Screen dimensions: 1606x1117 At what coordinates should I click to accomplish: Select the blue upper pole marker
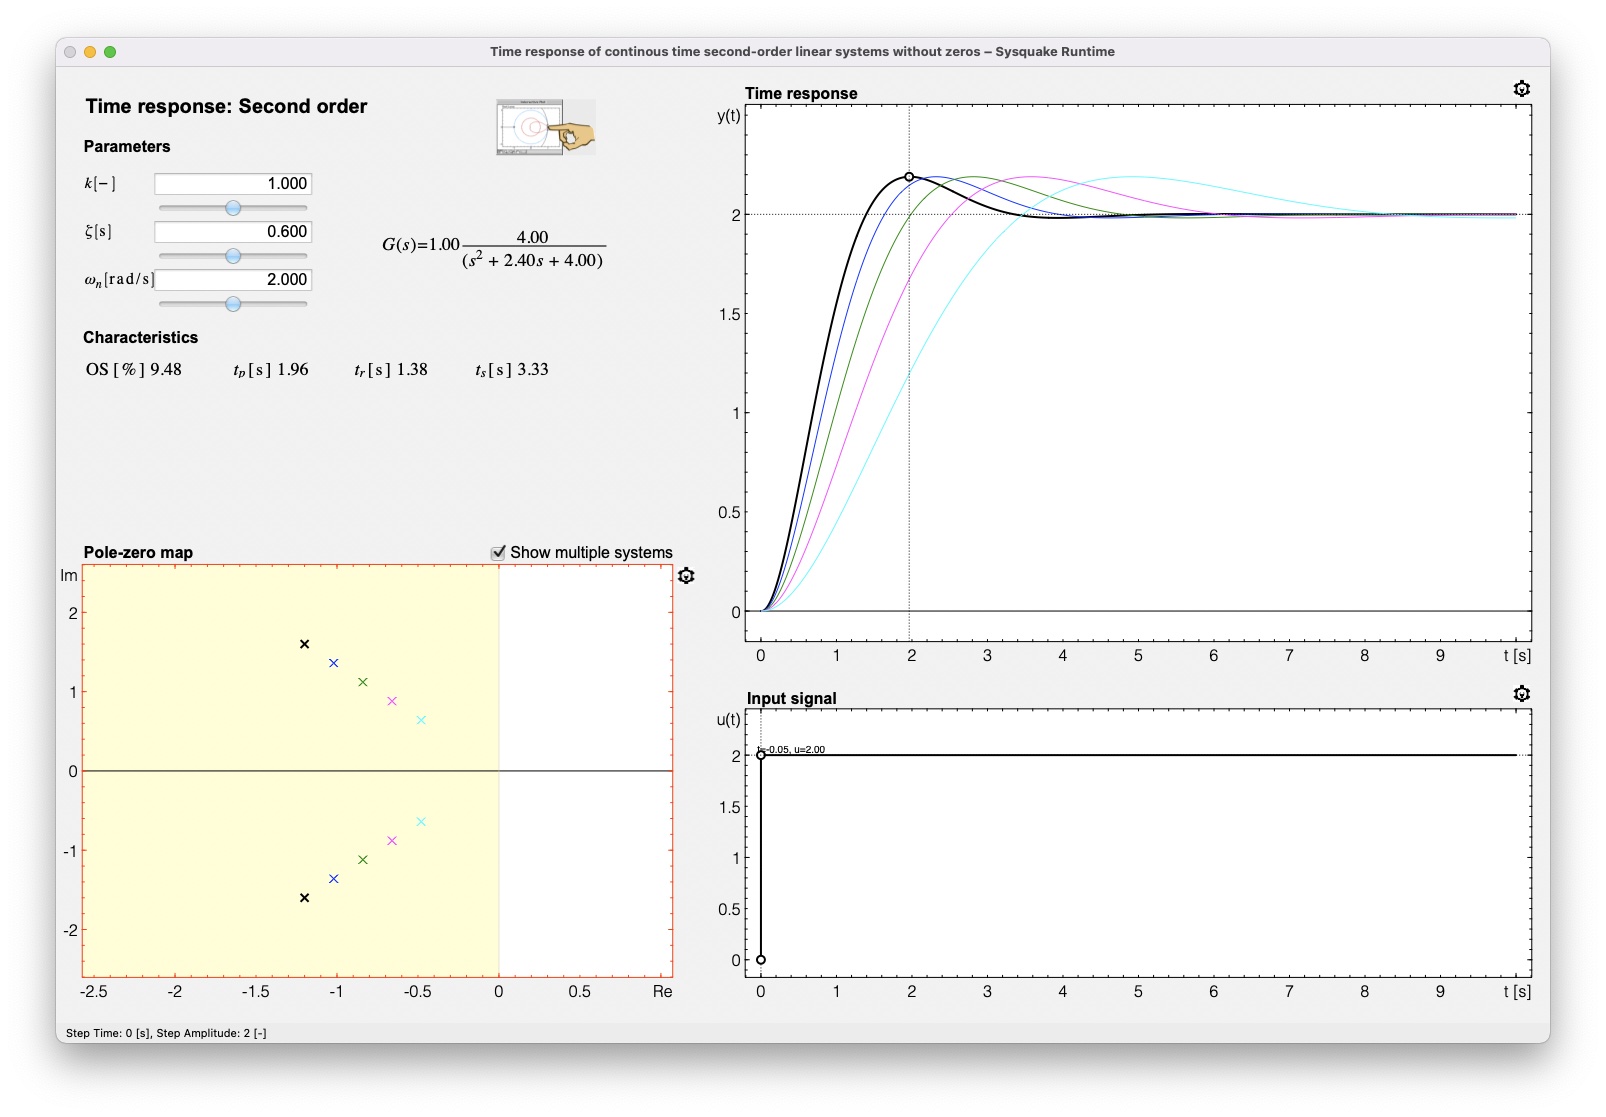[334, 663]
